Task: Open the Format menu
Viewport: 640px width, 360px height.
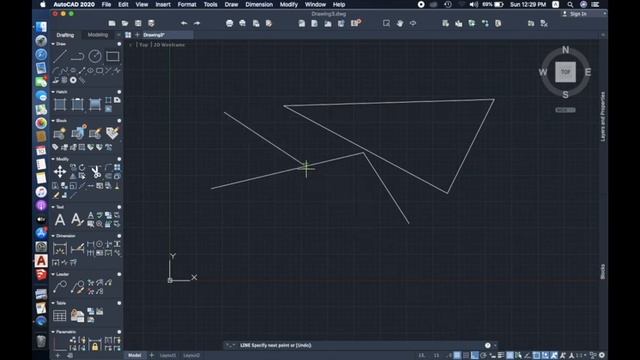Action: pyautogui.click(x=187, y=4)
